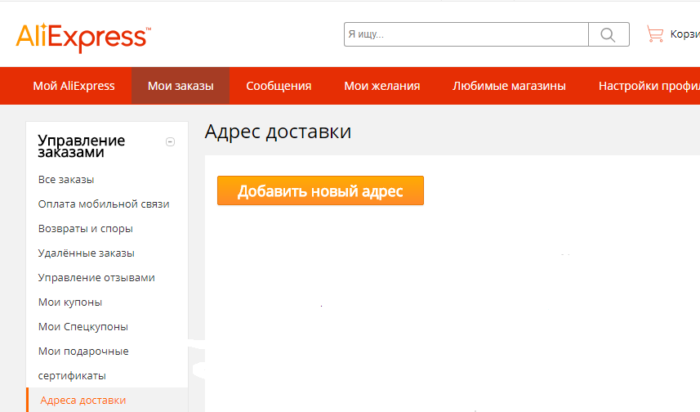Open Удалённые заказы link

coord(86,253)
